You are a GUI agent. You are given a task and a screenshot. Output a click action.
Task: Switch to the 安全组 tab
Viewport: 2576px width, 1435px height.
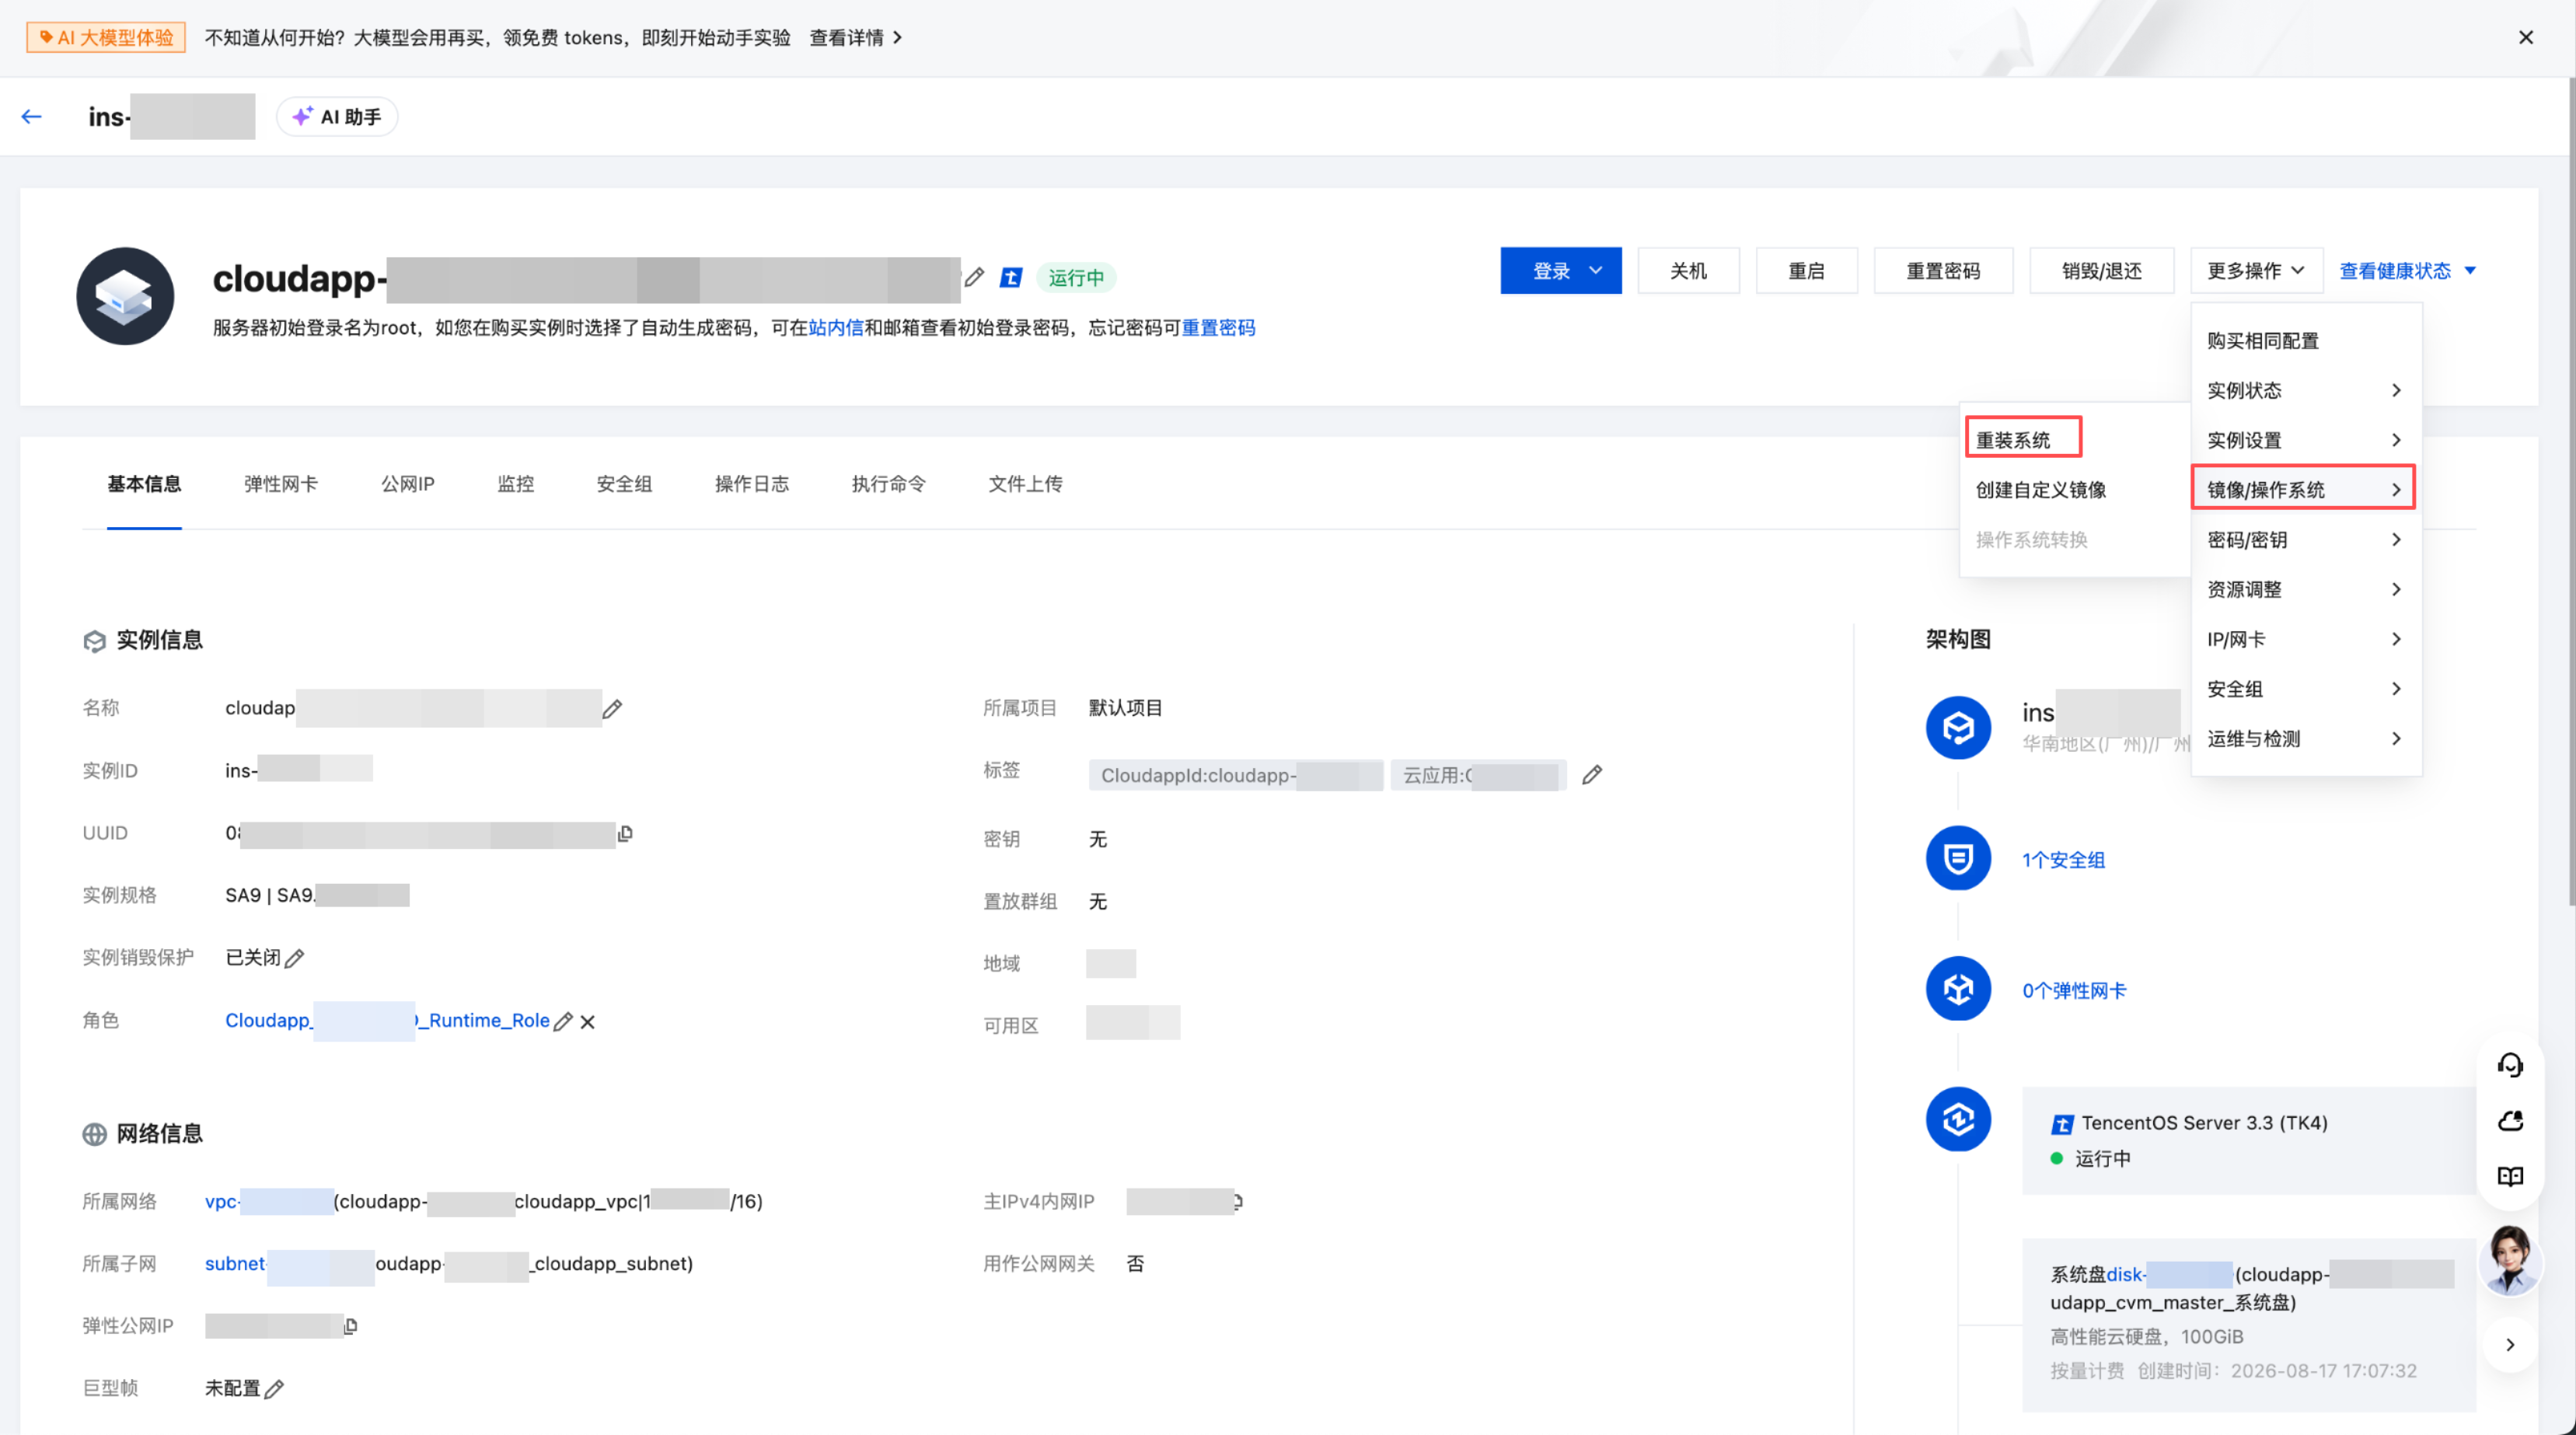(624, 484)
